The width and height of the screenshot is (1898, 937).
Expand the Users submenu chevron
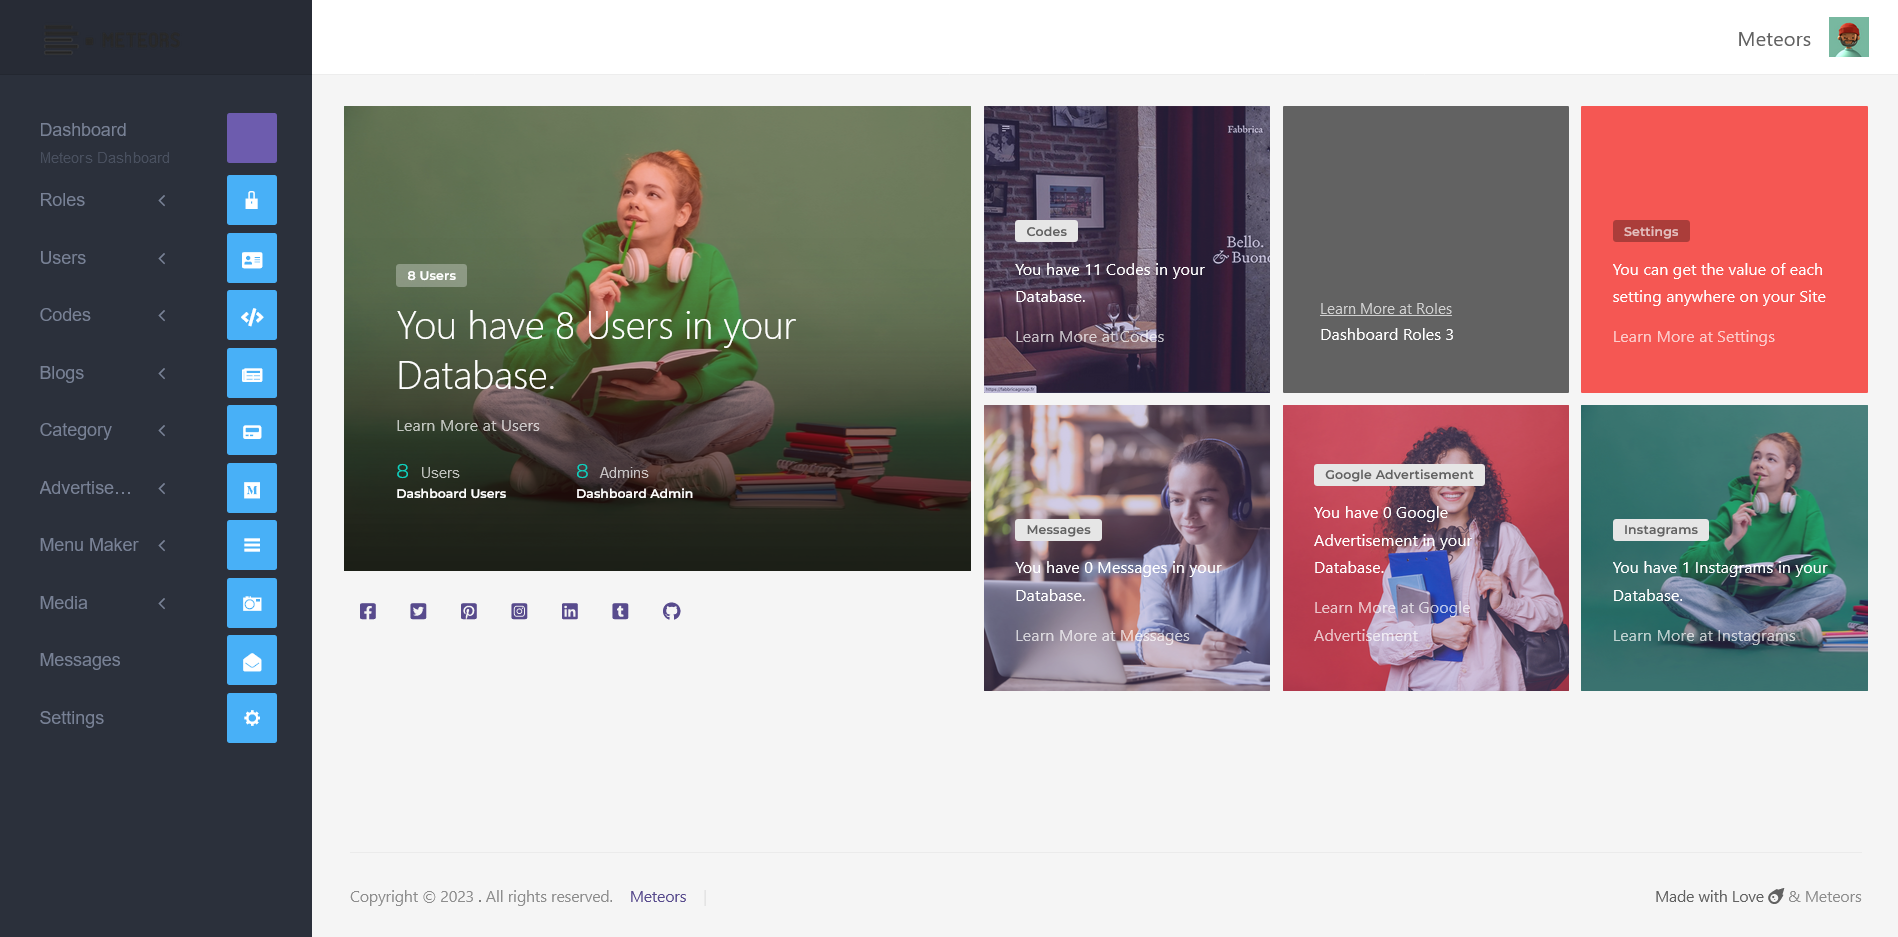coord(162,258)
